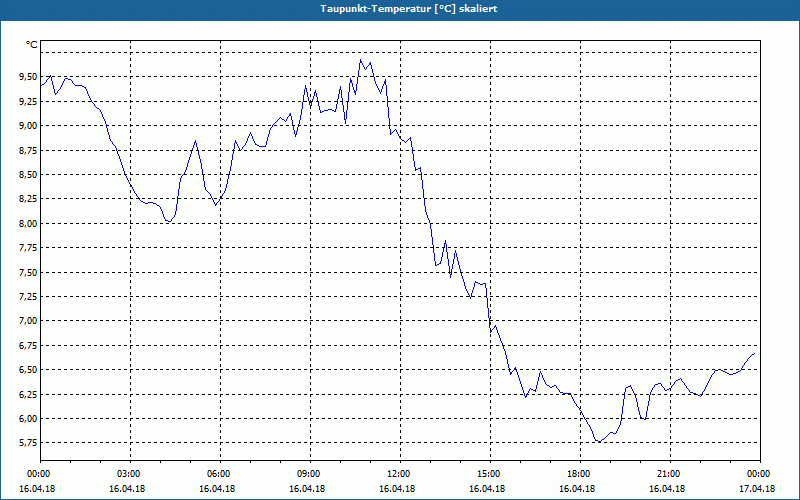Click the y-axis tick '8,00'

(x=28, y=223)
